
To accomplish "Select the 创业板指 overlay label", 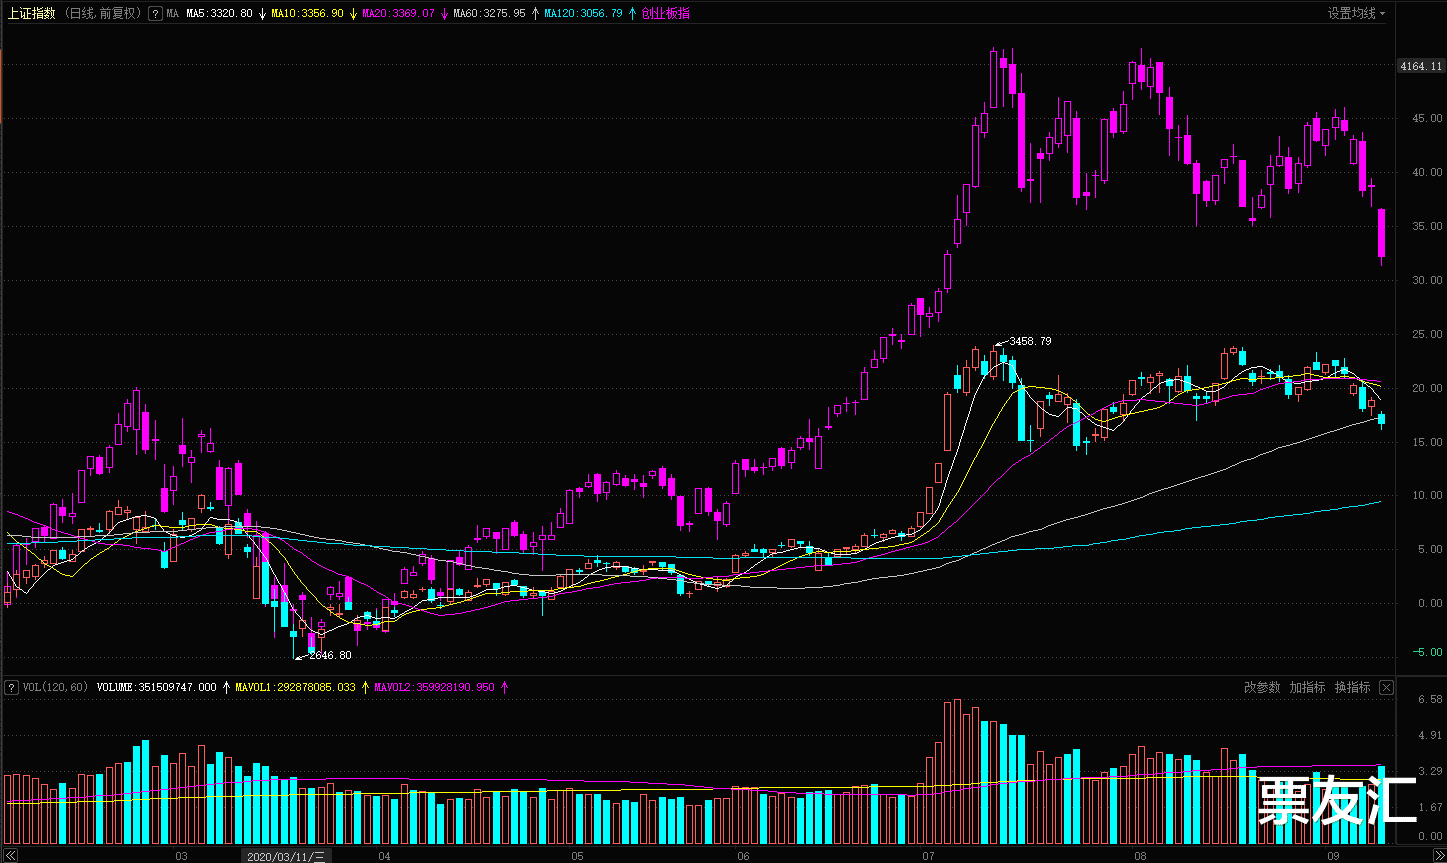I will pos(665,14).
